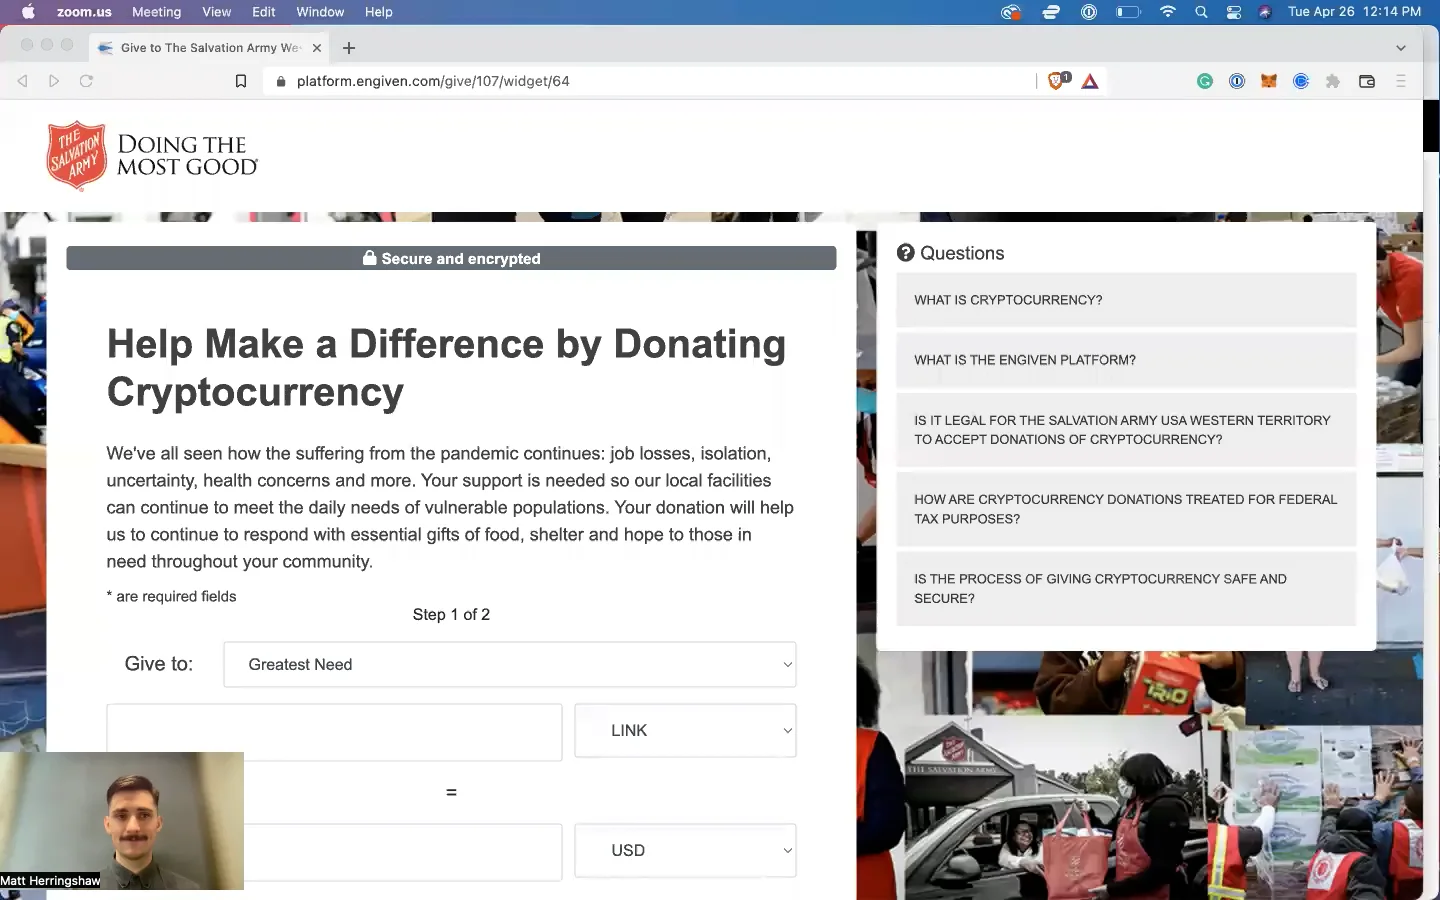Click the cryptocurrency amount input field

click(334, 732)
